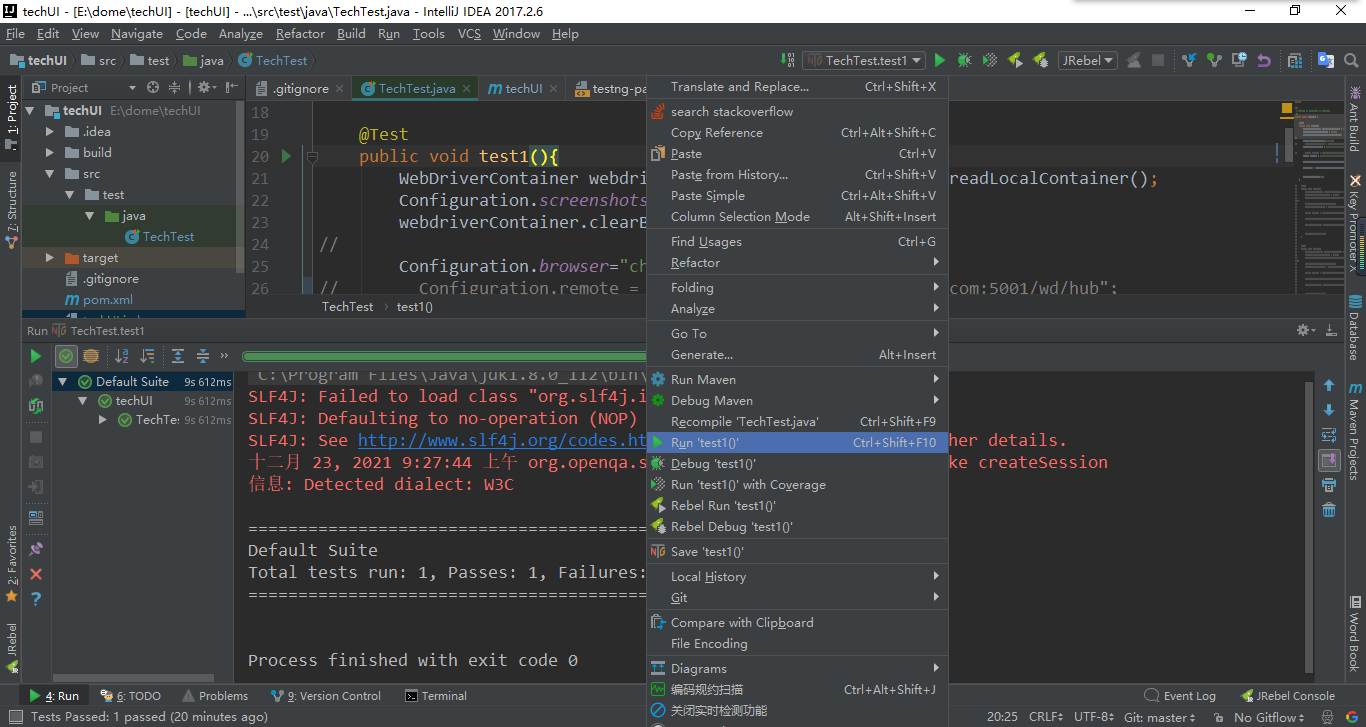Click the test run progress bar
1366x727 pixels.
(445, 356)
